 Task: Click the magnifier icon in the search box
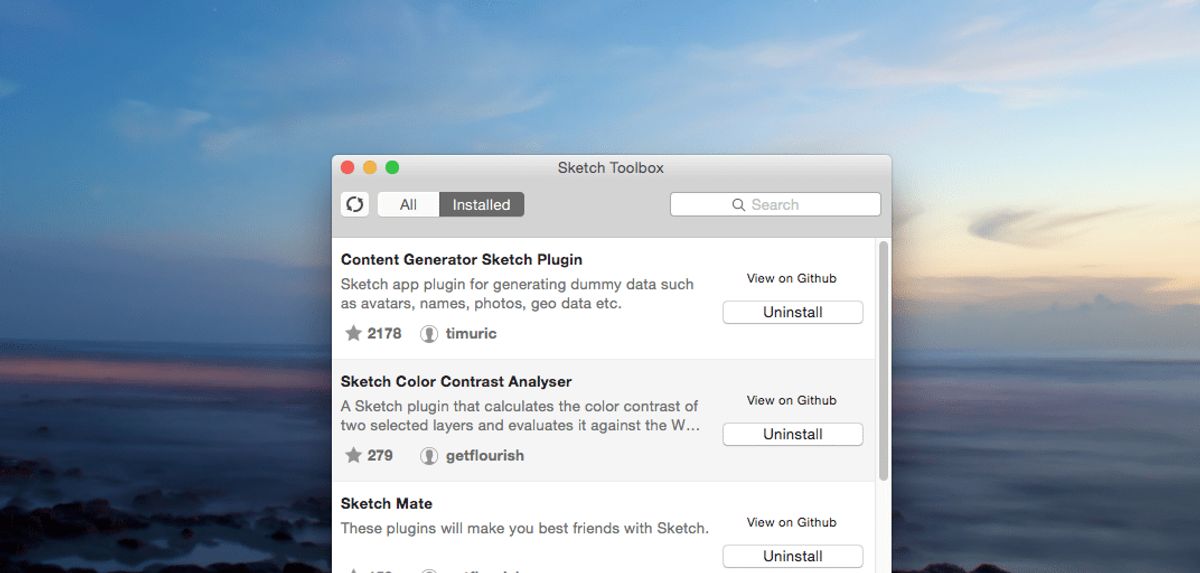click(x=739, y=205)
